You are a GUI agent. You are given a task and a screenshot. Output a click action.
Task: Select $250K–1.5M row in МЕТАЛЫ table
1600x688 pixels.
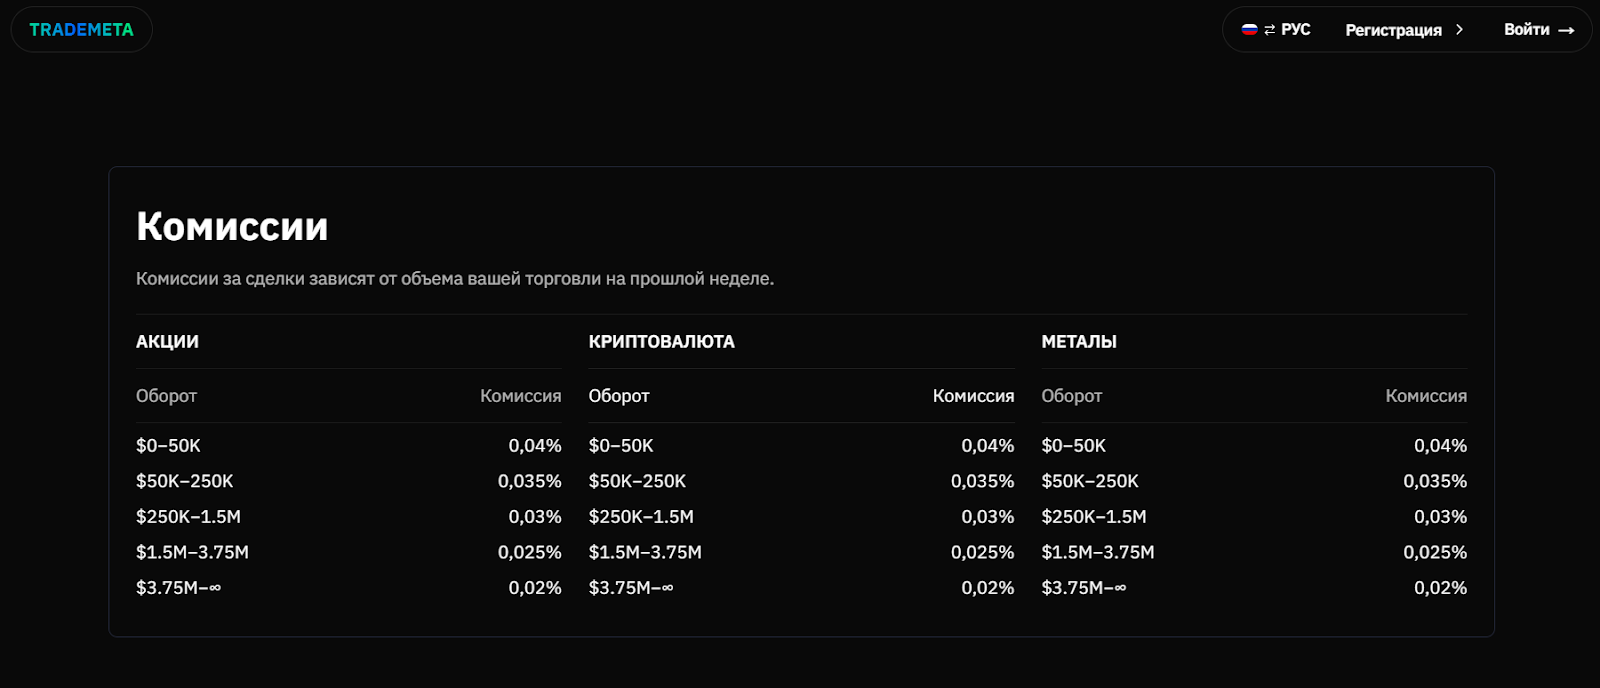[x=1254, y=517]
